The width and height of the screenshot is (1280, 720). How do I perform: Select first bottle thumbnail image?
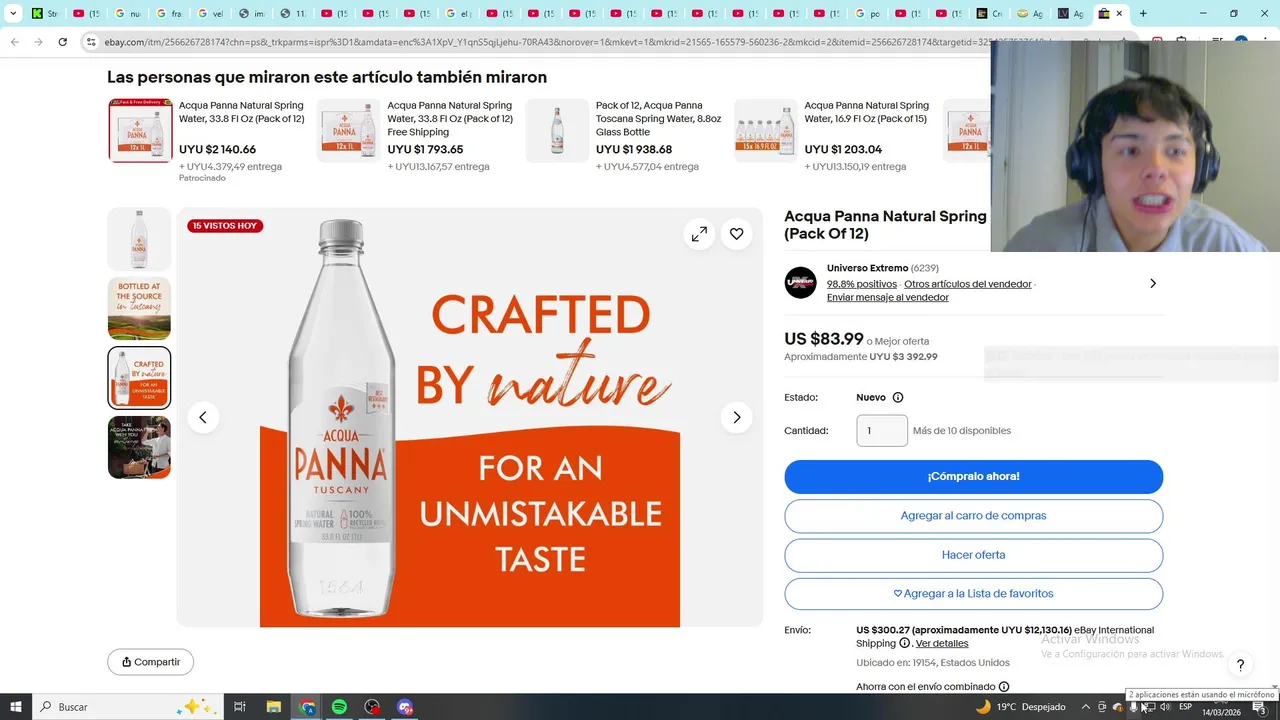click(x=139, y=239)
